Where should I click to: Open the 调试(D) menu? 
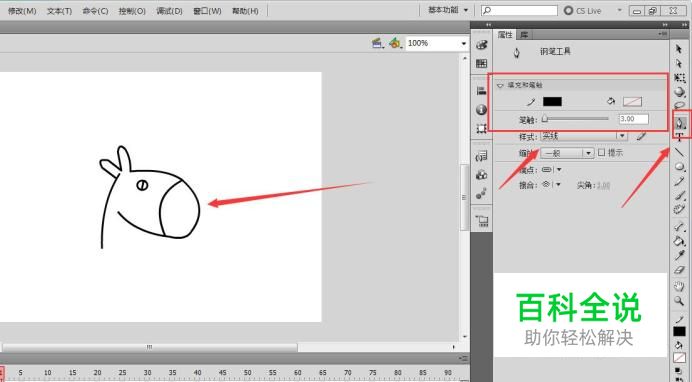click(x=169, y=11)
